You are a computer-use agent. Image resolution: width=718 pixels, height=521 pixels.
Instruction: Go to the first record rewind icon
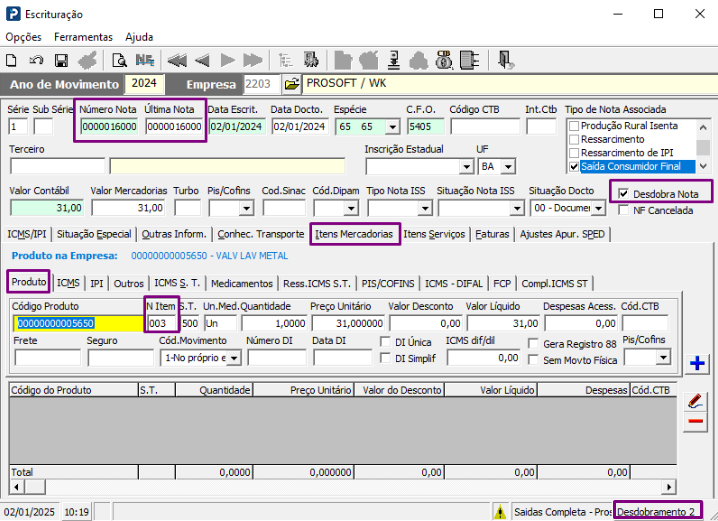point(177,60)
